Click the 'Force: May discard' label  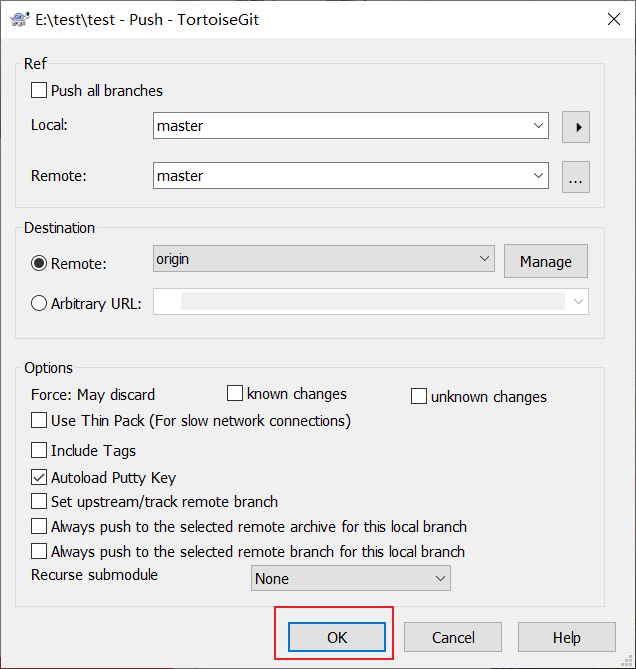click(x=93, y=395)
